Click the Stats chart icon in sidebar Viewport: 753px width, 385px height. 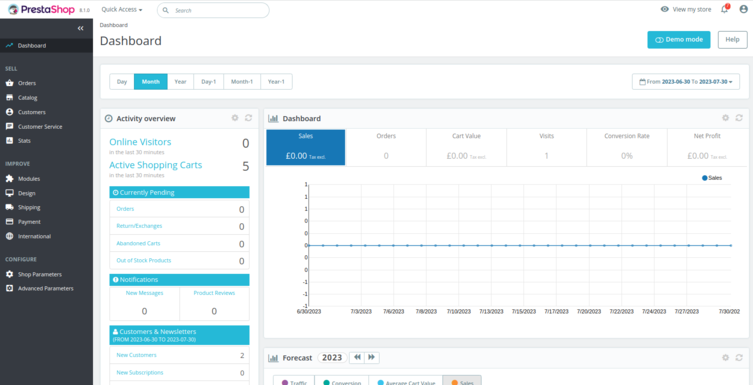(9, 141)
